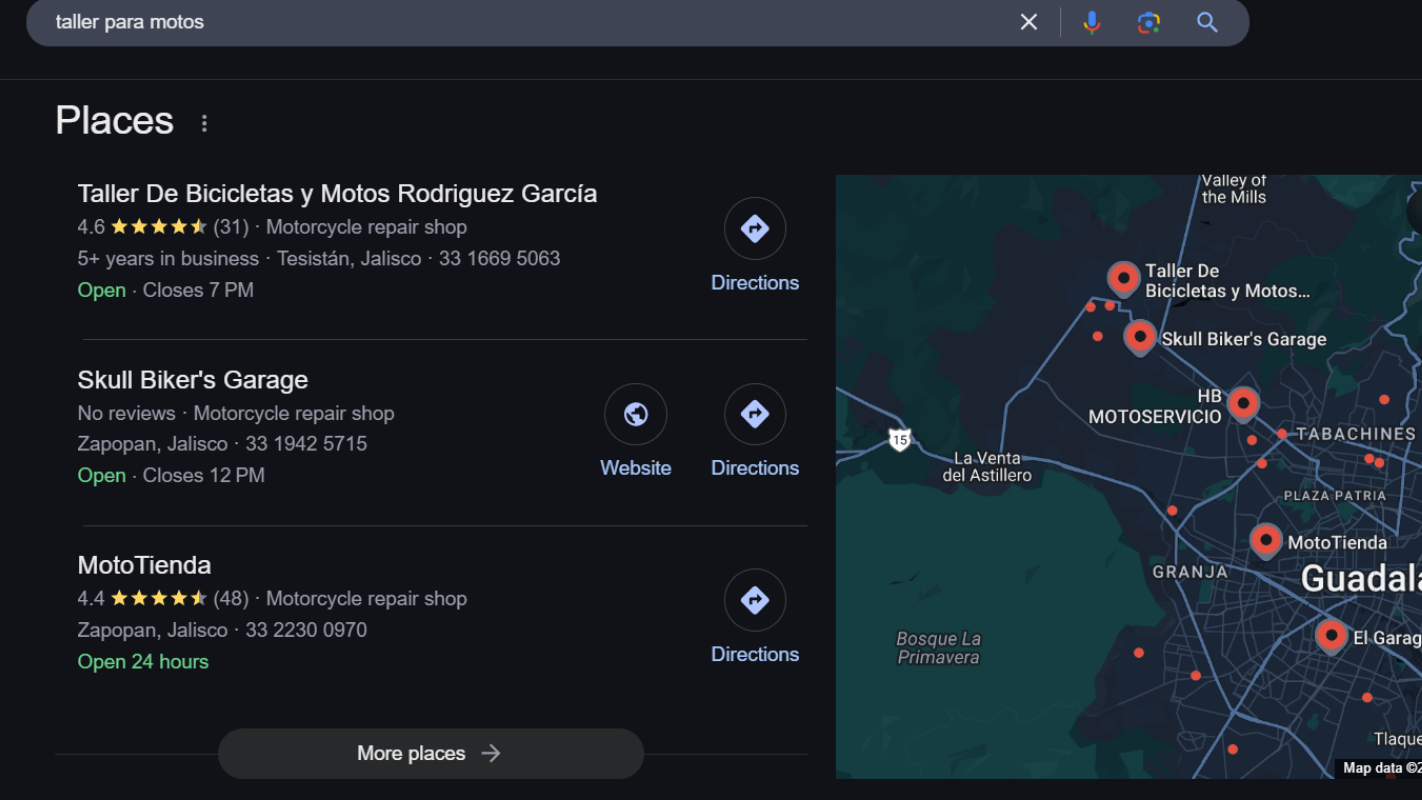Click the Bosque La Primavera map label
Viewport: 1422px width, 800px height.
click(x=938, y=648)
